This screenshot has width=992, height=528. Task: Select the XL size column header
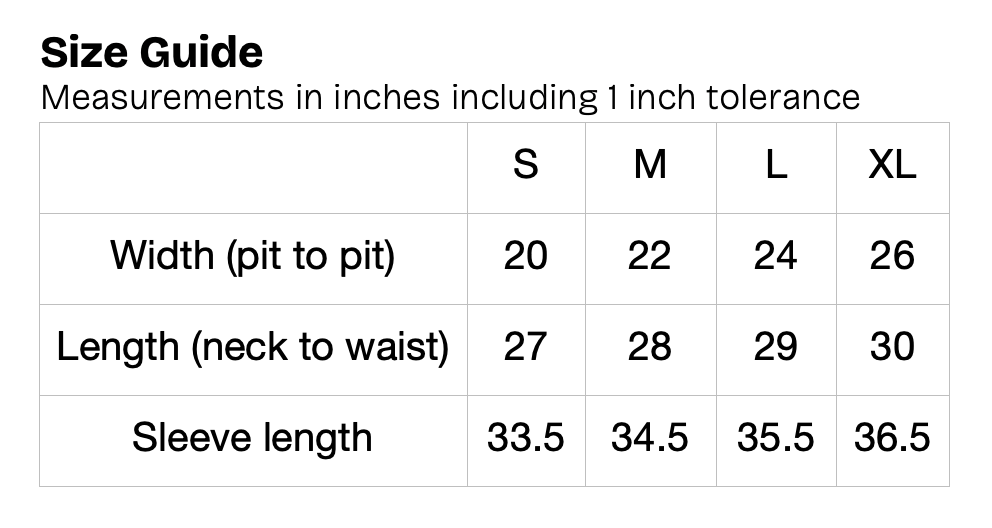(892, 166)
